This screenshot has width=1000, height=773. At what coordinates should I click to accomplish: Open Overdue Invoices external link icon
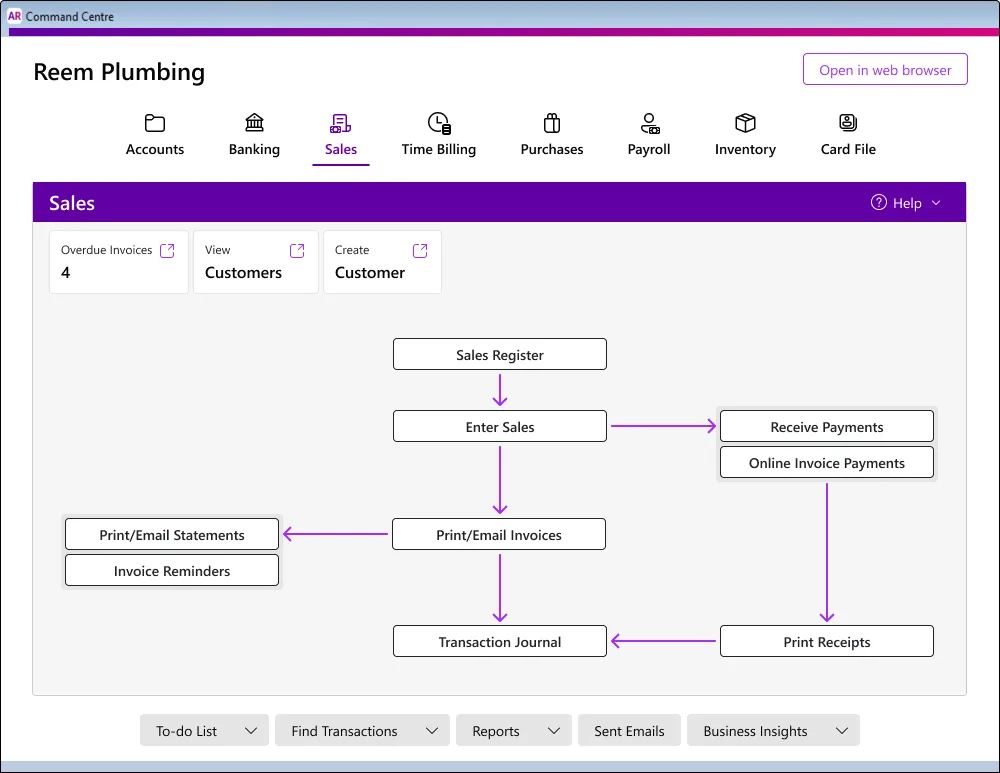pos(167,251)
